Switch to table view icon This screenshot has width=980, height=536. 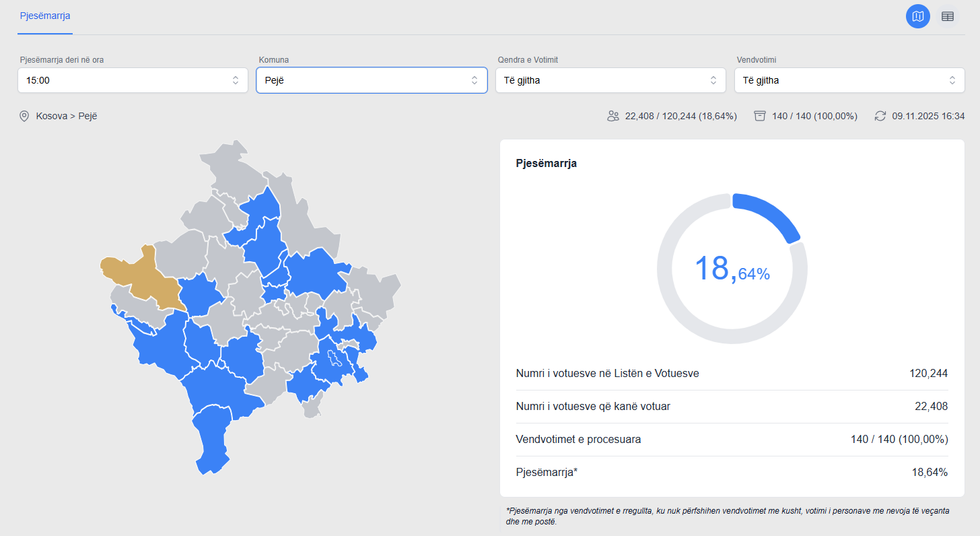[947, 16]
